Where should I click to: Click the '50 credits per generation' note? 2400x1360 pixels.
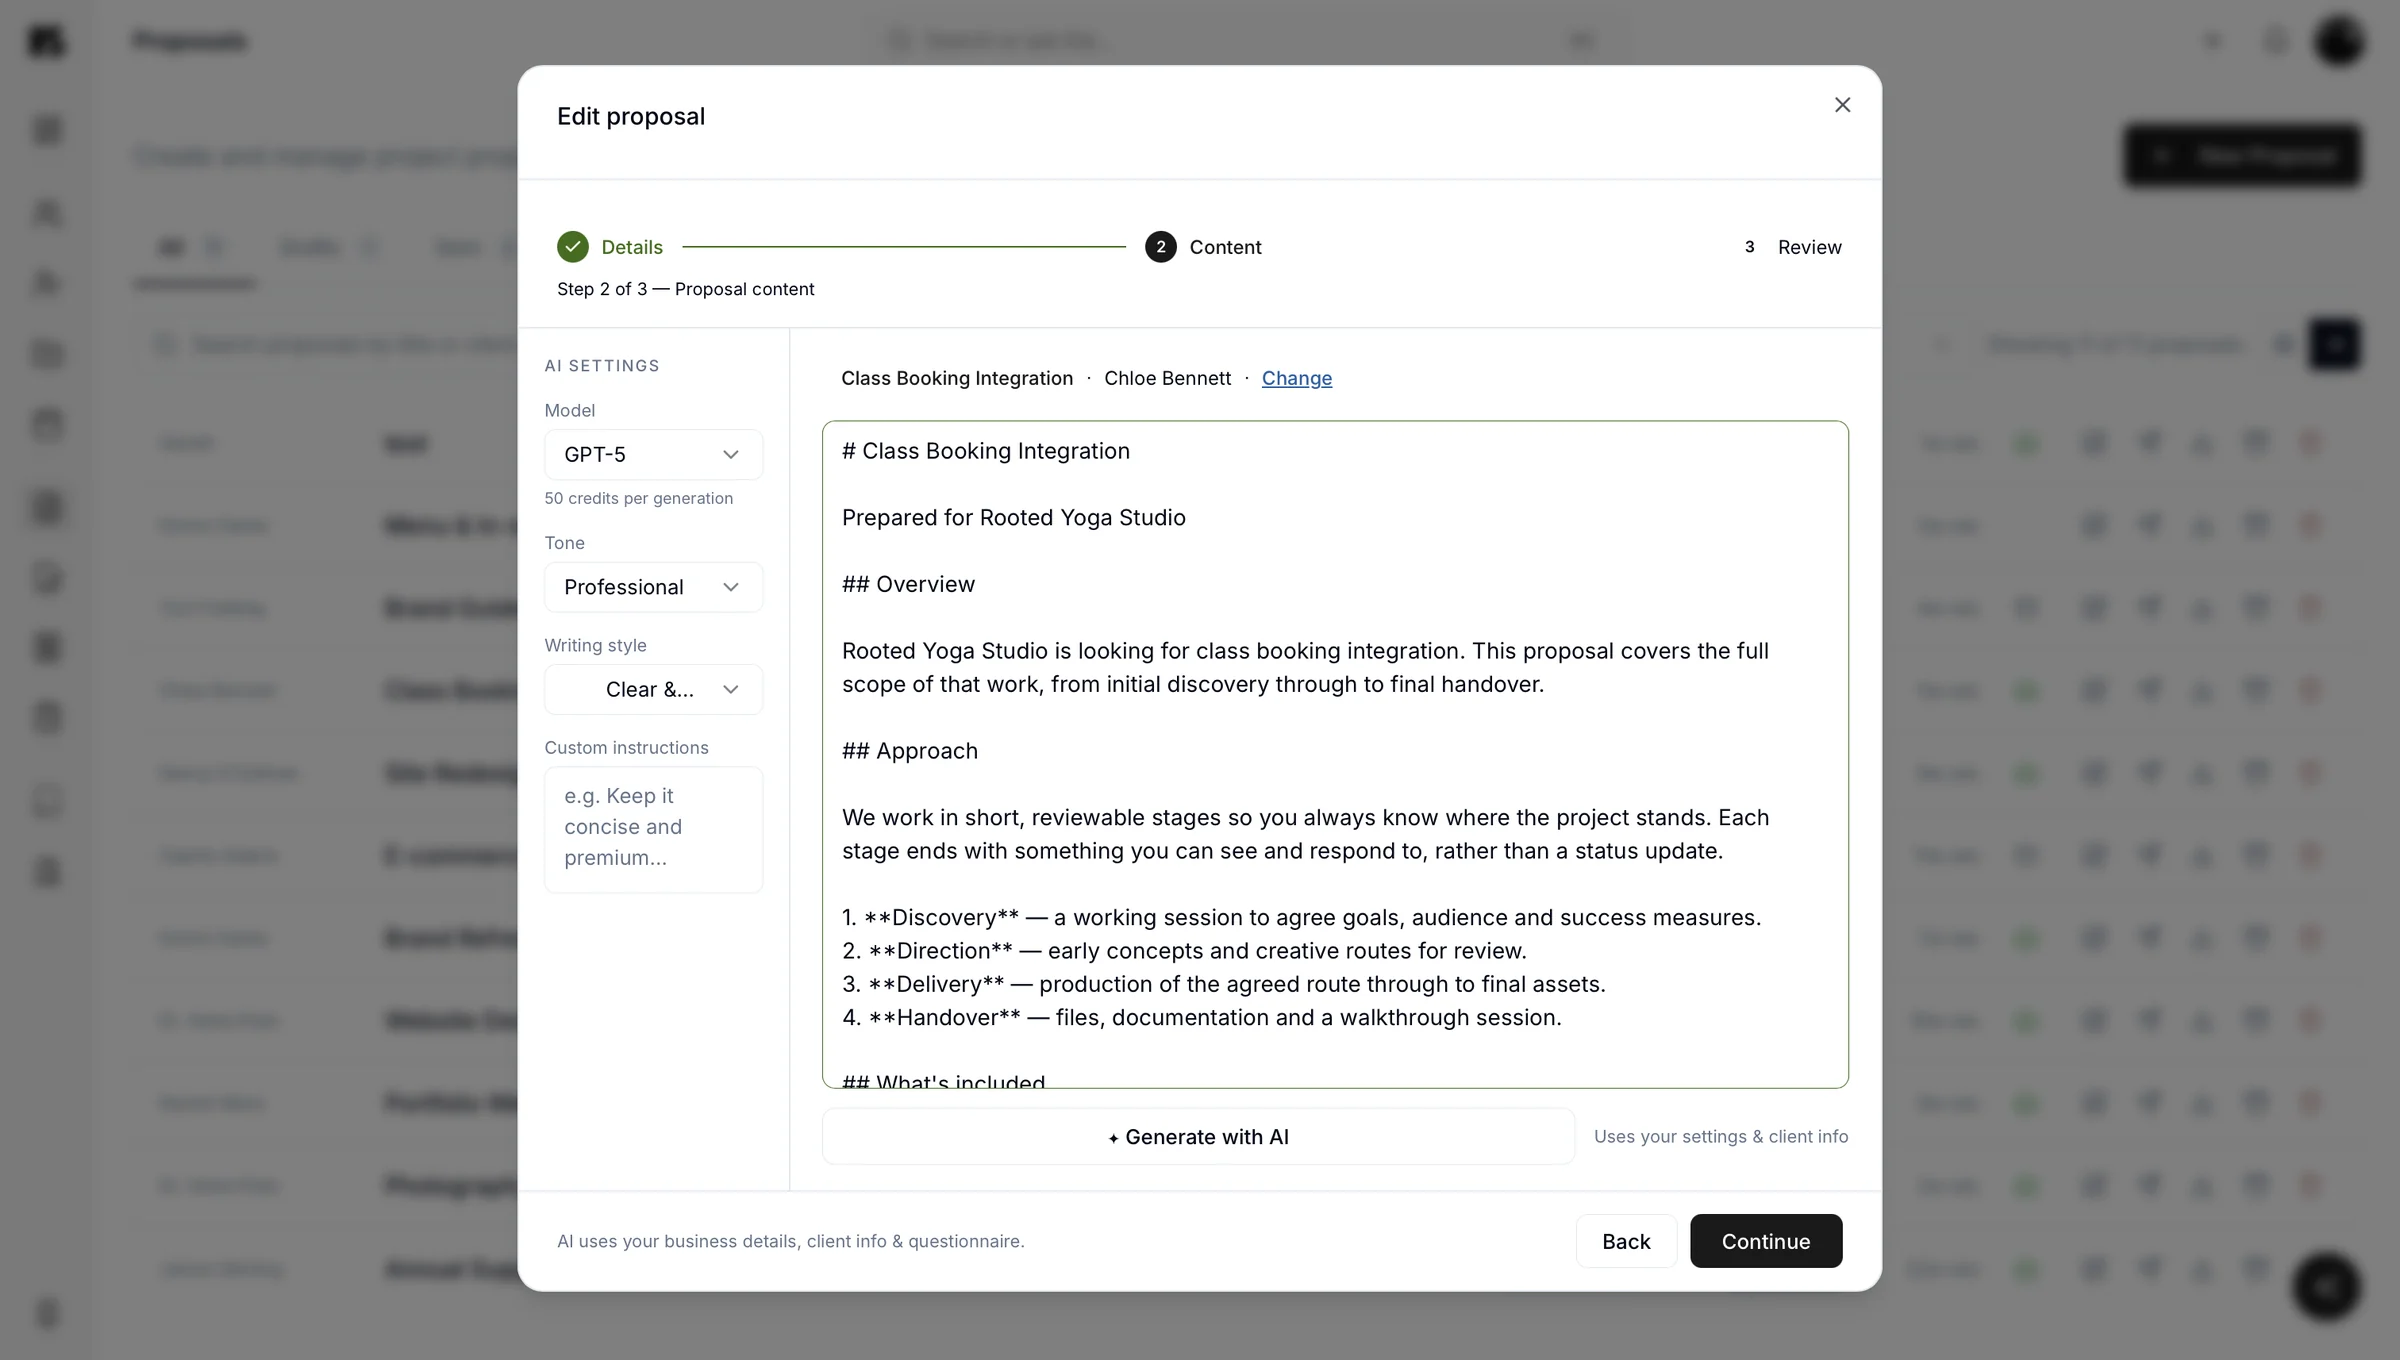[638, 498]
